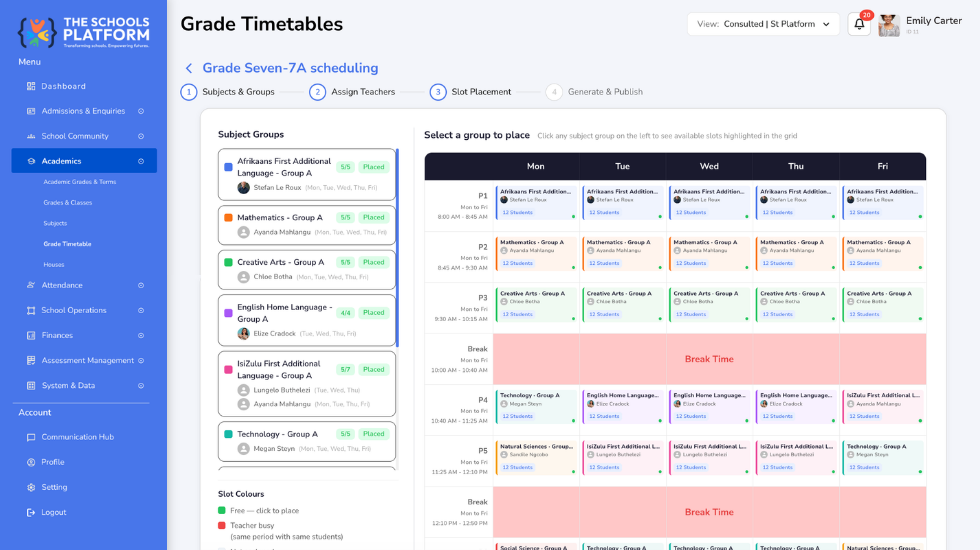This screenshot has height=550, width=980.
Task: Click the Setting gear icon in sidebar
Action: [31, 488]
